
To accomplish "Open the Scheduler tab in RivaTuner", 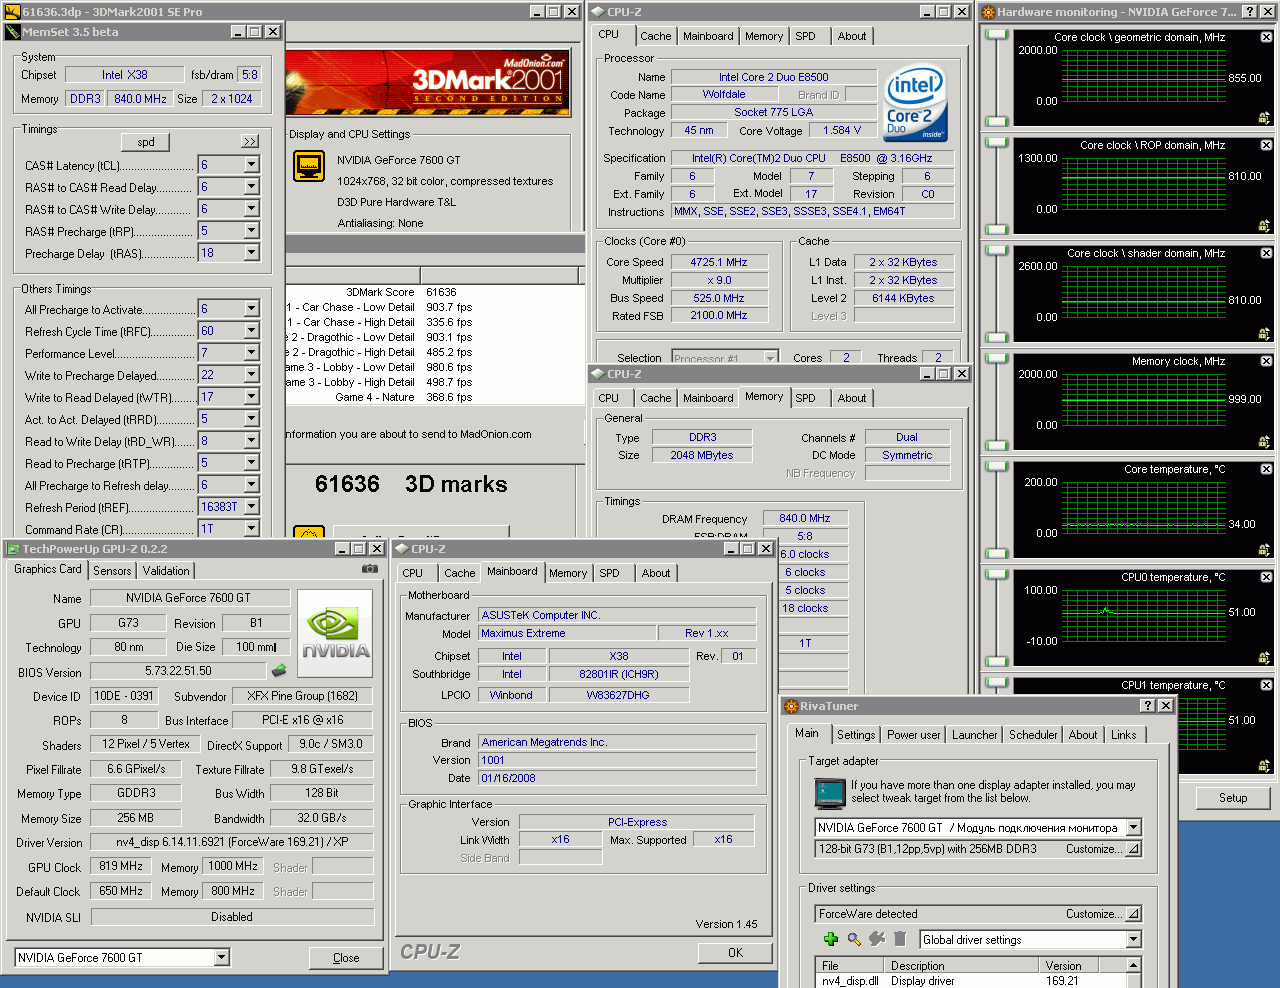I will click(x=1033, y=734).
